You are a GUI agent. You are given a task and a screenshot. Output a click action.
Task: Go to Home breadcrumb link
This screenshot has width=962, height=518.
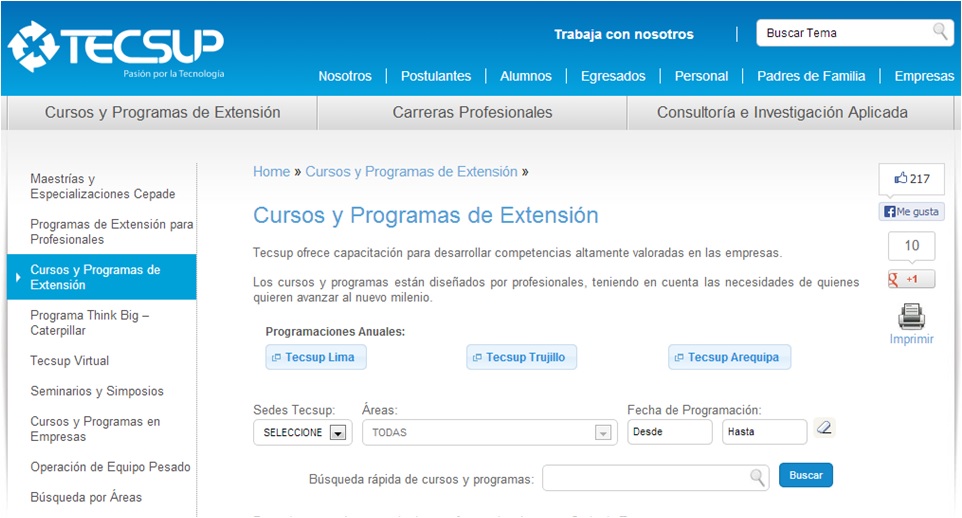271,172
